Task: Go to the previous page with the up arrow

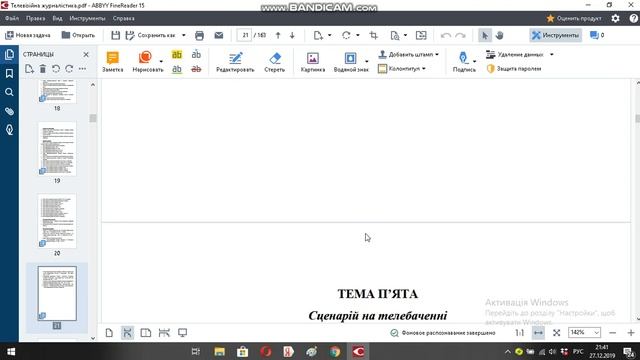Action: tap(278, 35)
